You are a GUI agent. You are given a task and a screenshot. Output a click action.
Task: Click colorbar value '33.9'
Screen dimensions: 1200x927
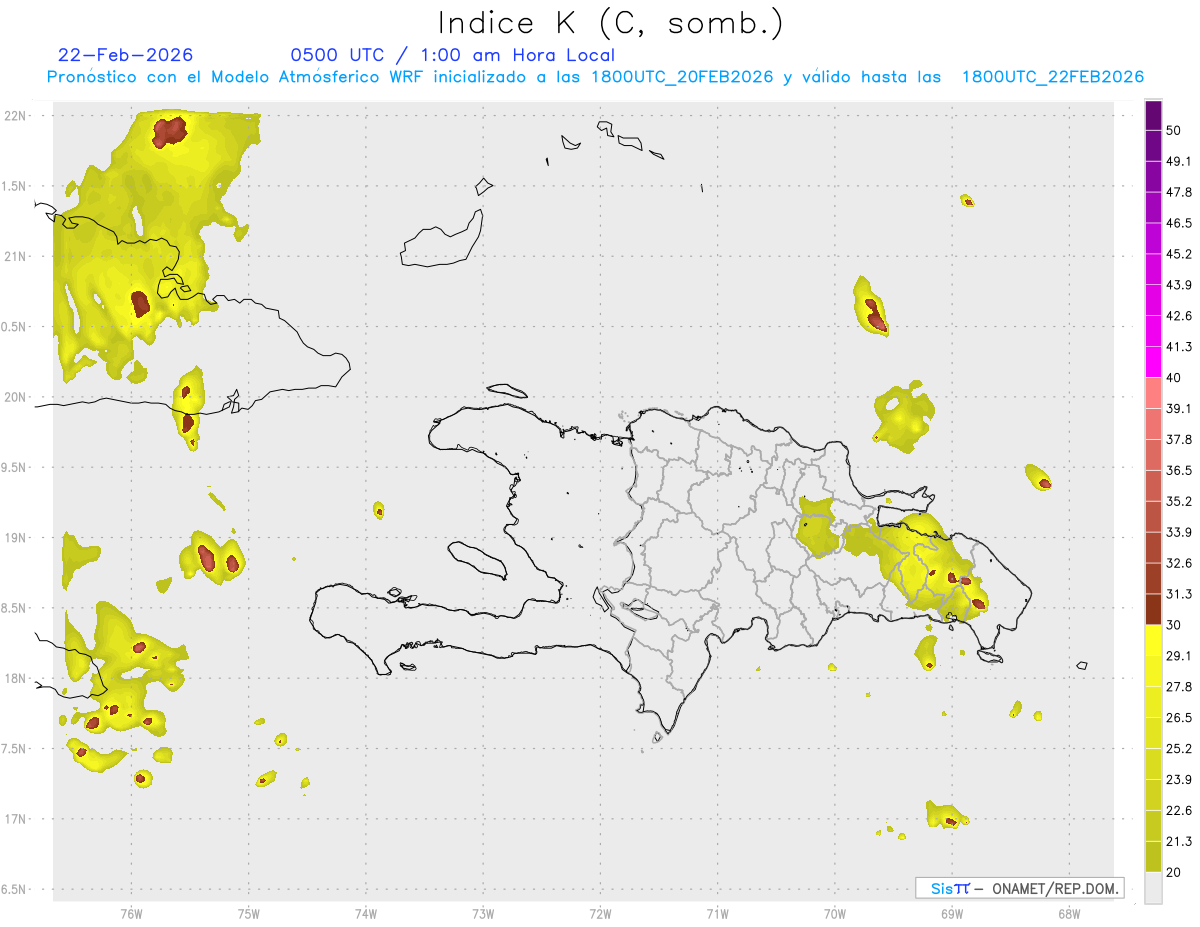click(1179, 532)
